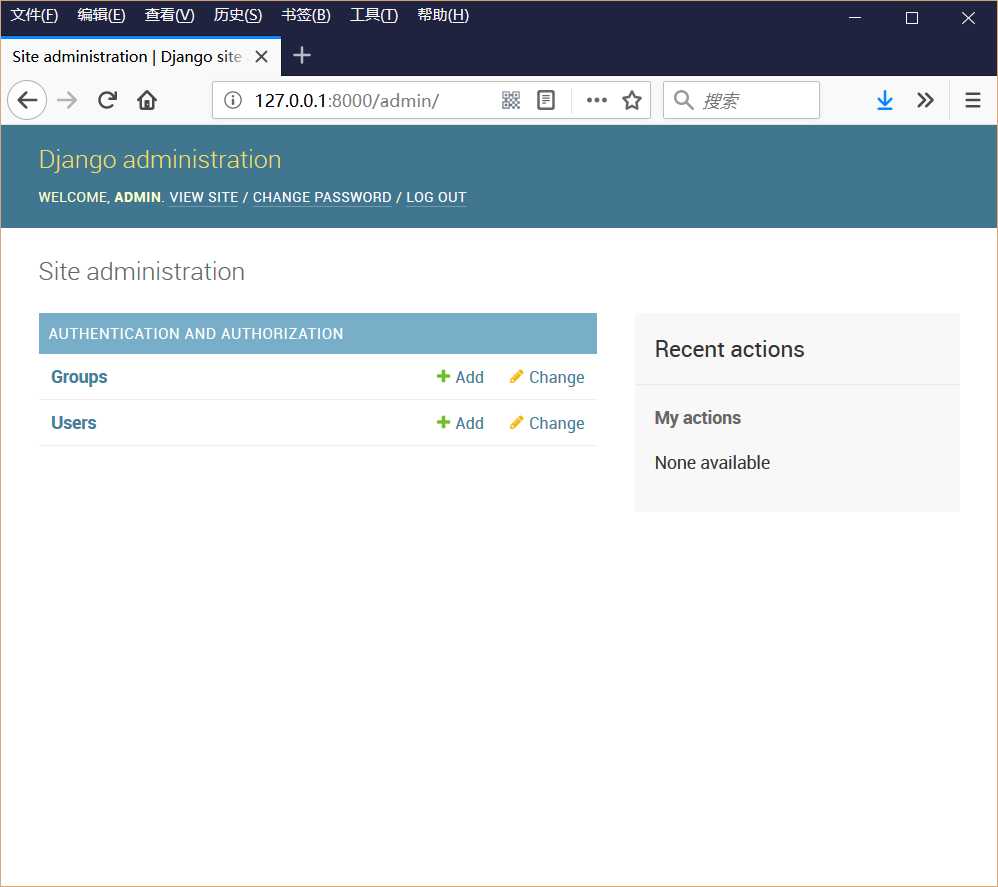This screenshot has width=998, height=887.
Task: Expand the toolbar overflow chevron
Action: click(925, 101)
